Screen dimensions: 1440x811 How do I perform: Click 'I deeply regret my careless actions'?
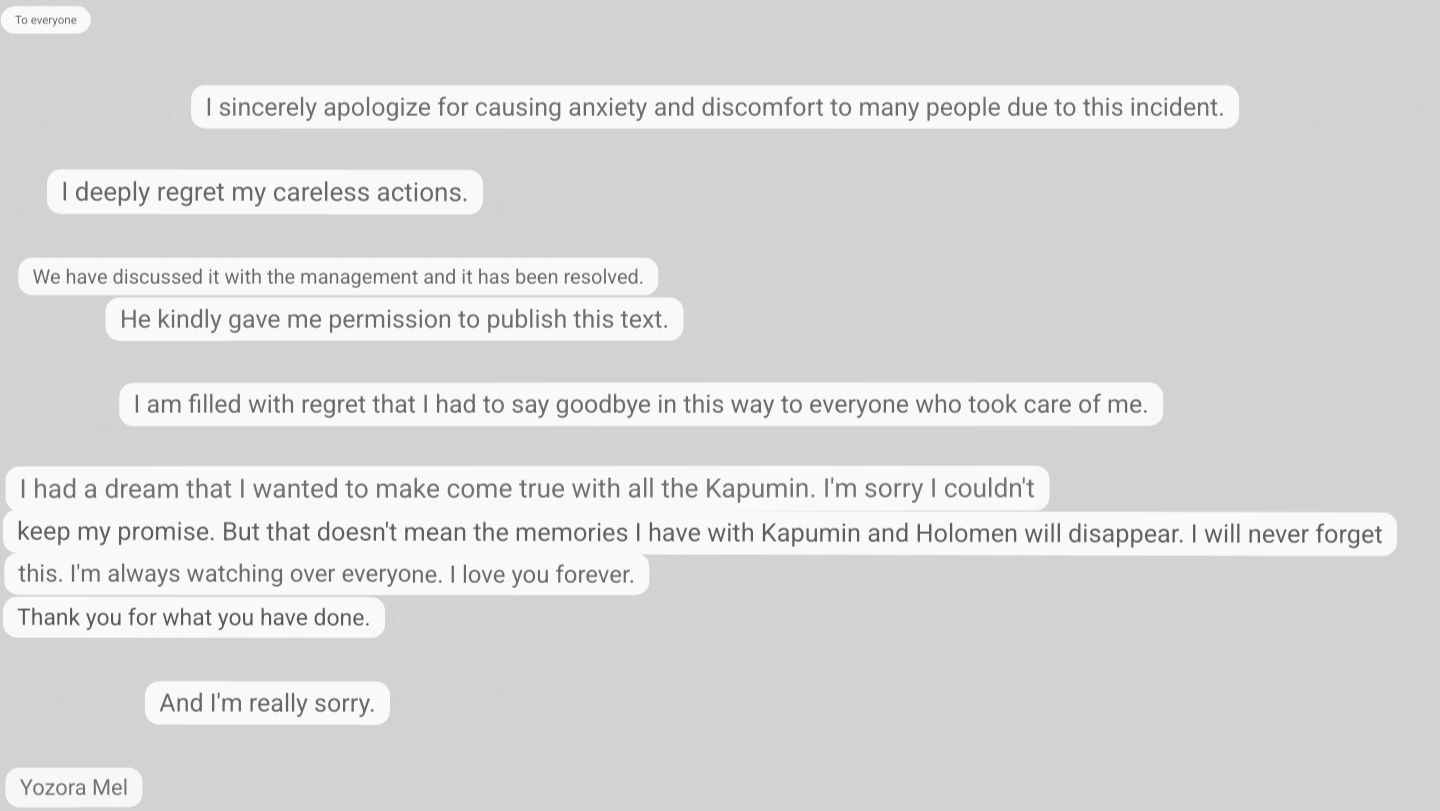pos(265,192)
